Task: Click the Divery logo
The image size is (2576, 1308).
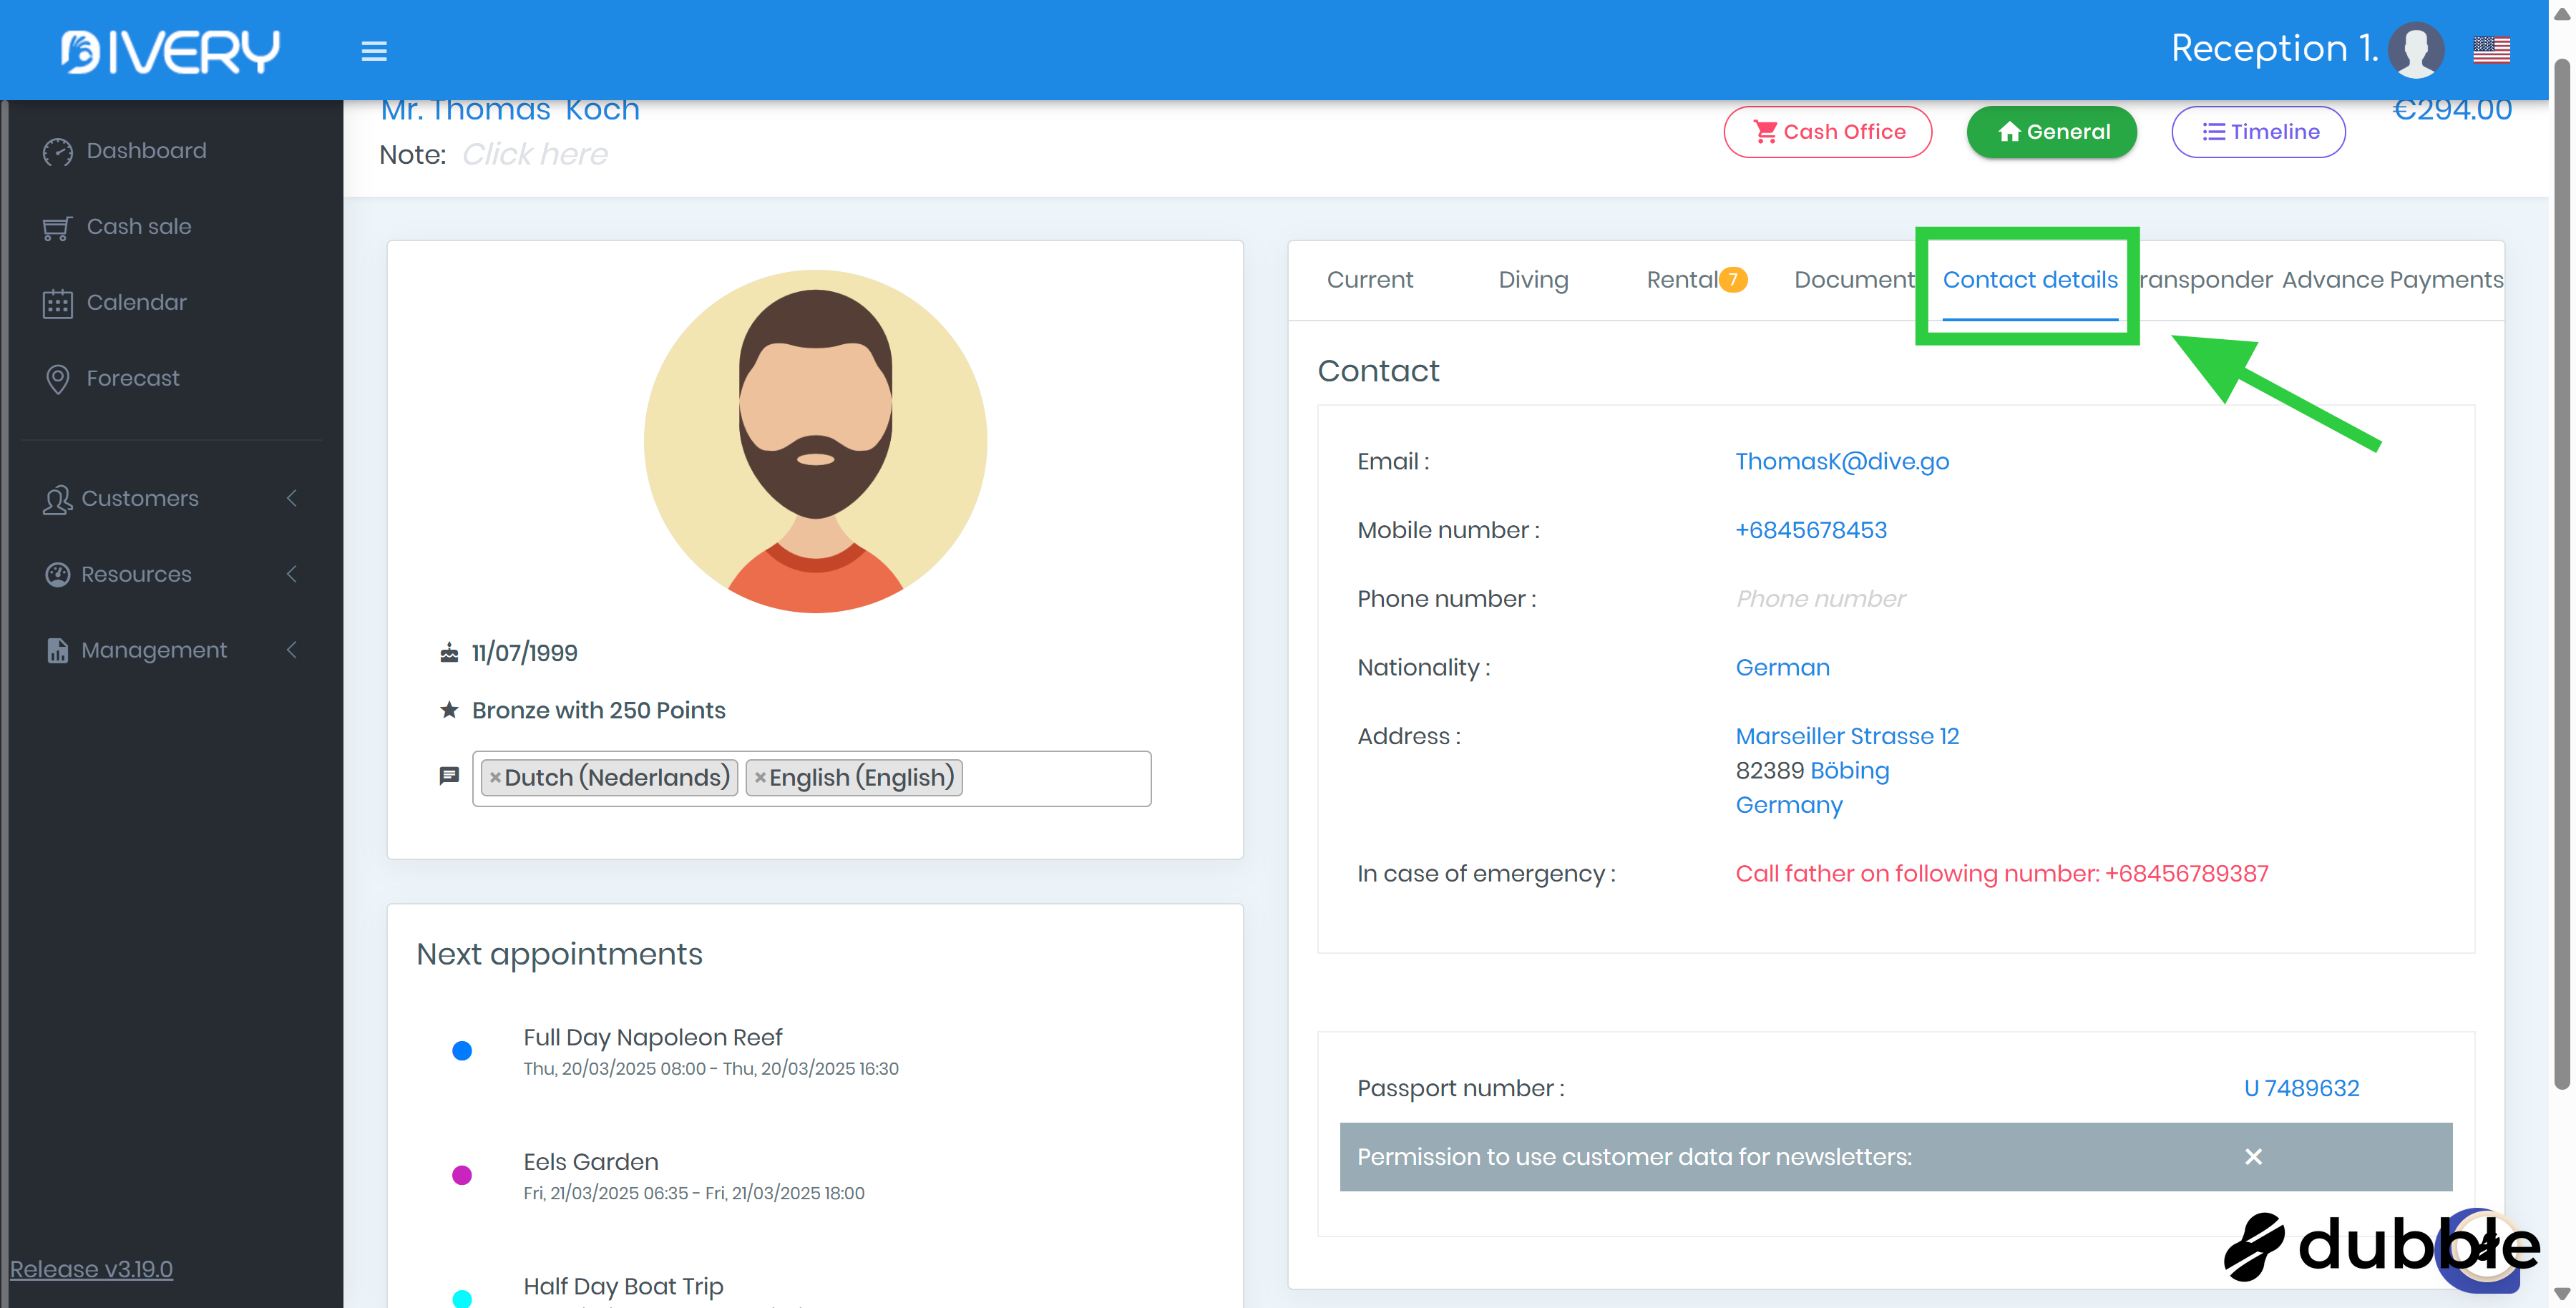Action: (170, 51)
